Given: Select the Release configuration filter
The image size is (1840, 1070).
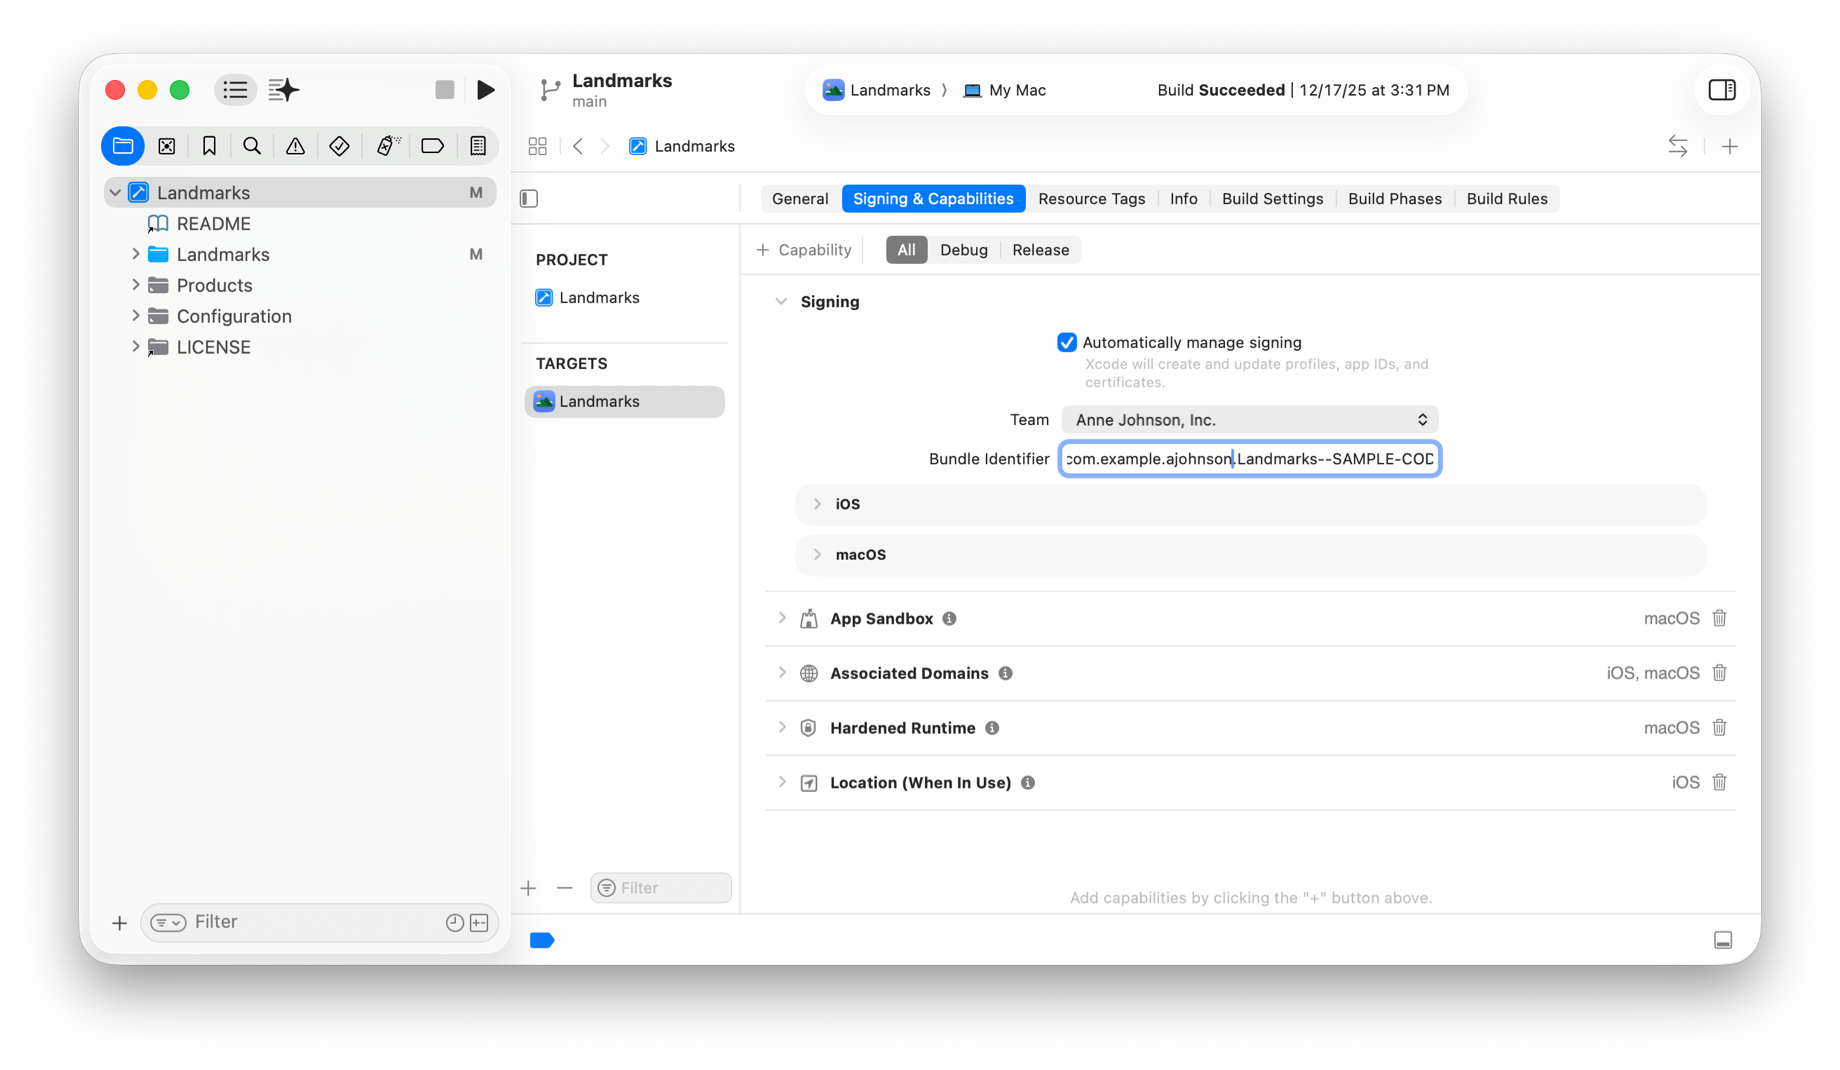Looking at the screenshot, I should [1040, 250].
